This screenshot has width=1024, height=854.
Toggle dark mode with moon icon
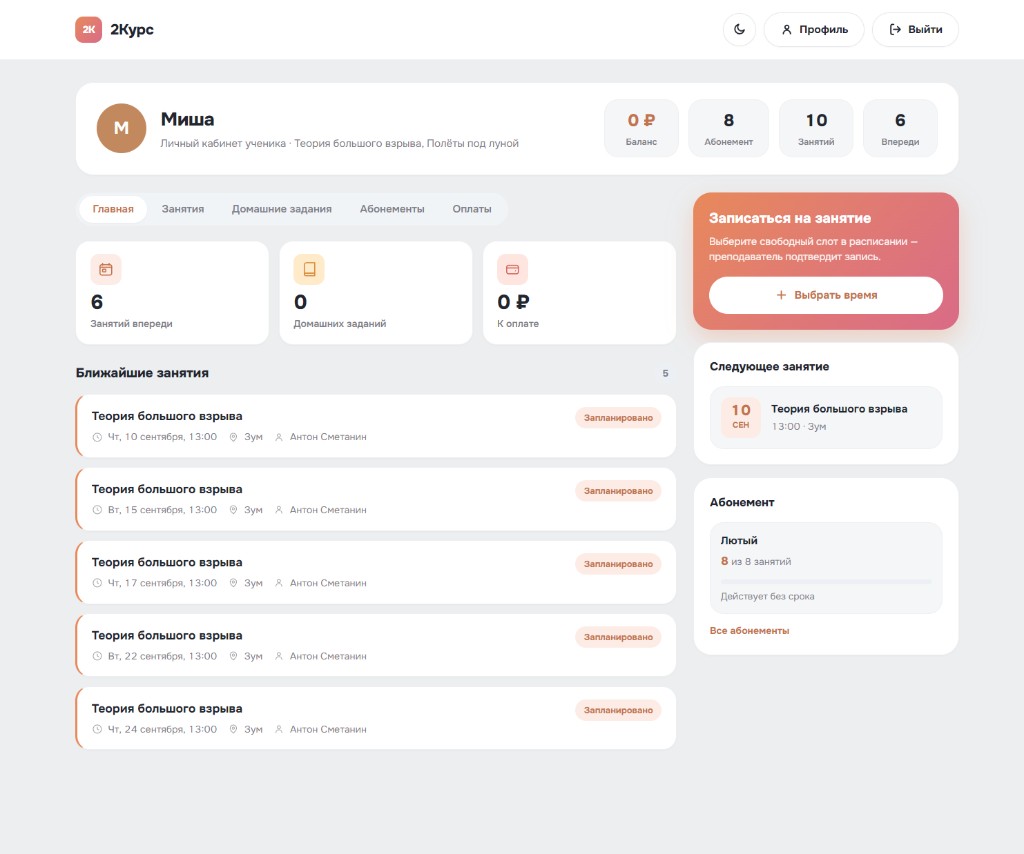click(739, 29)
